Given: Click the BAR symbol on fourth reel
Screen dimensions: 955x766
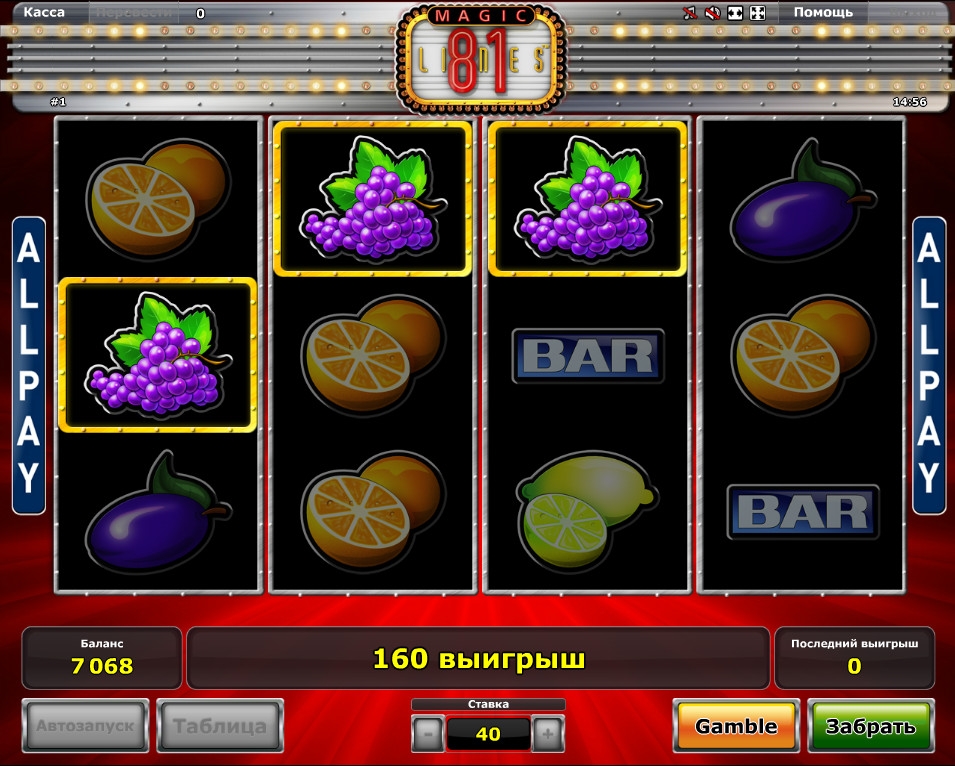Looking at the screenshot, I should [x=803, y=511].
